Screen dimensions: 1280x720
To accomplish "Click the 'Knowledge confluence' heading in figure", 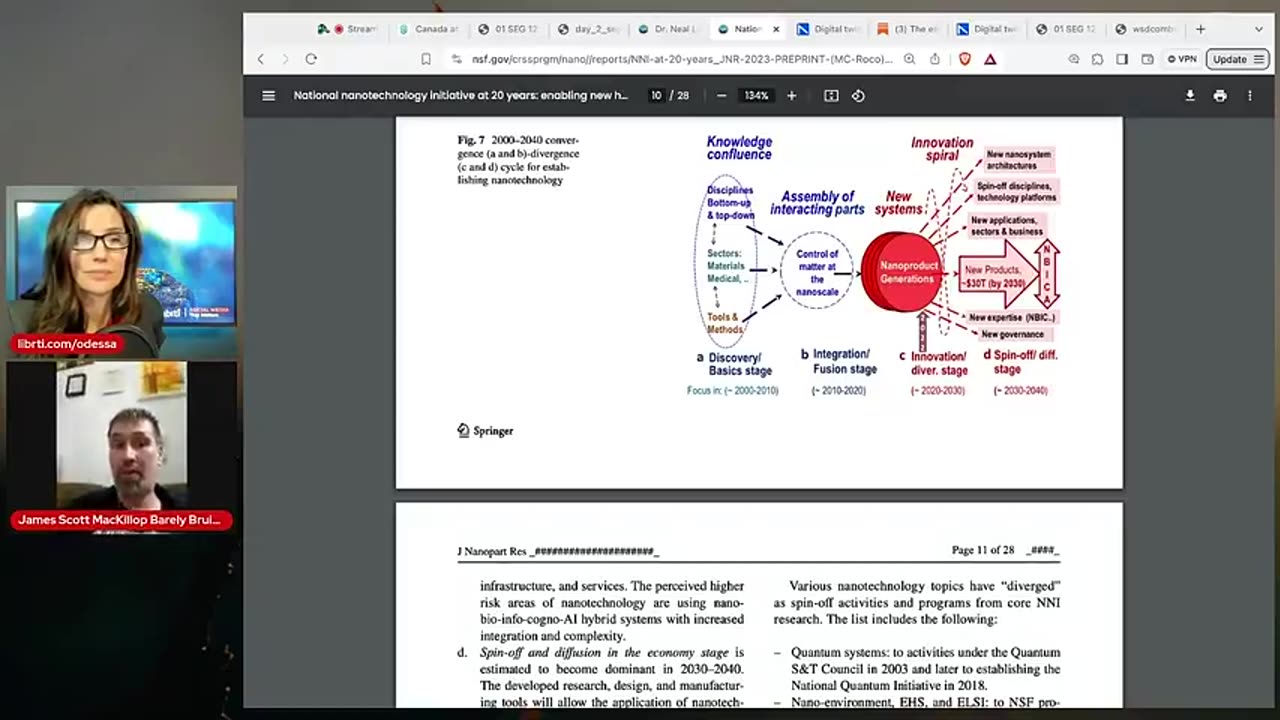I will click(x=739, y=148).
